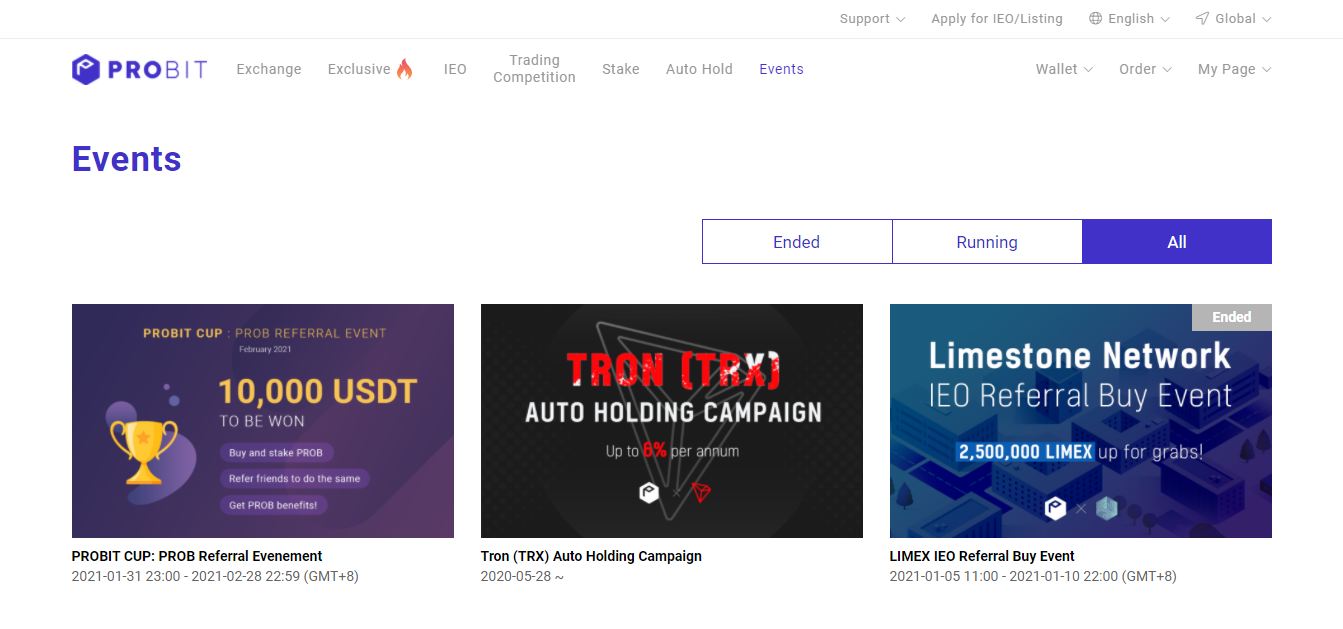Navigate to the Stake section
The width and height of the screenshot is (1343, 629).
point(620,69)
